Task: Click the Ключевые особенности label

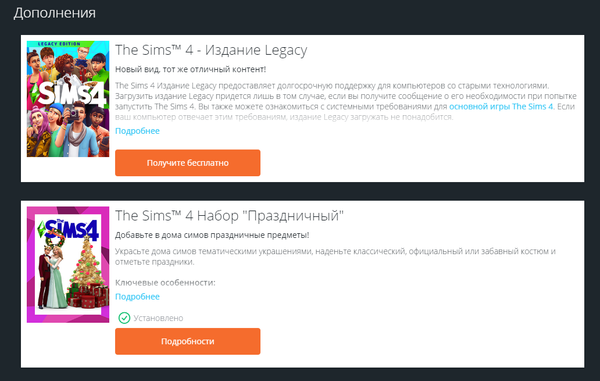Action: tap(165, 283)
